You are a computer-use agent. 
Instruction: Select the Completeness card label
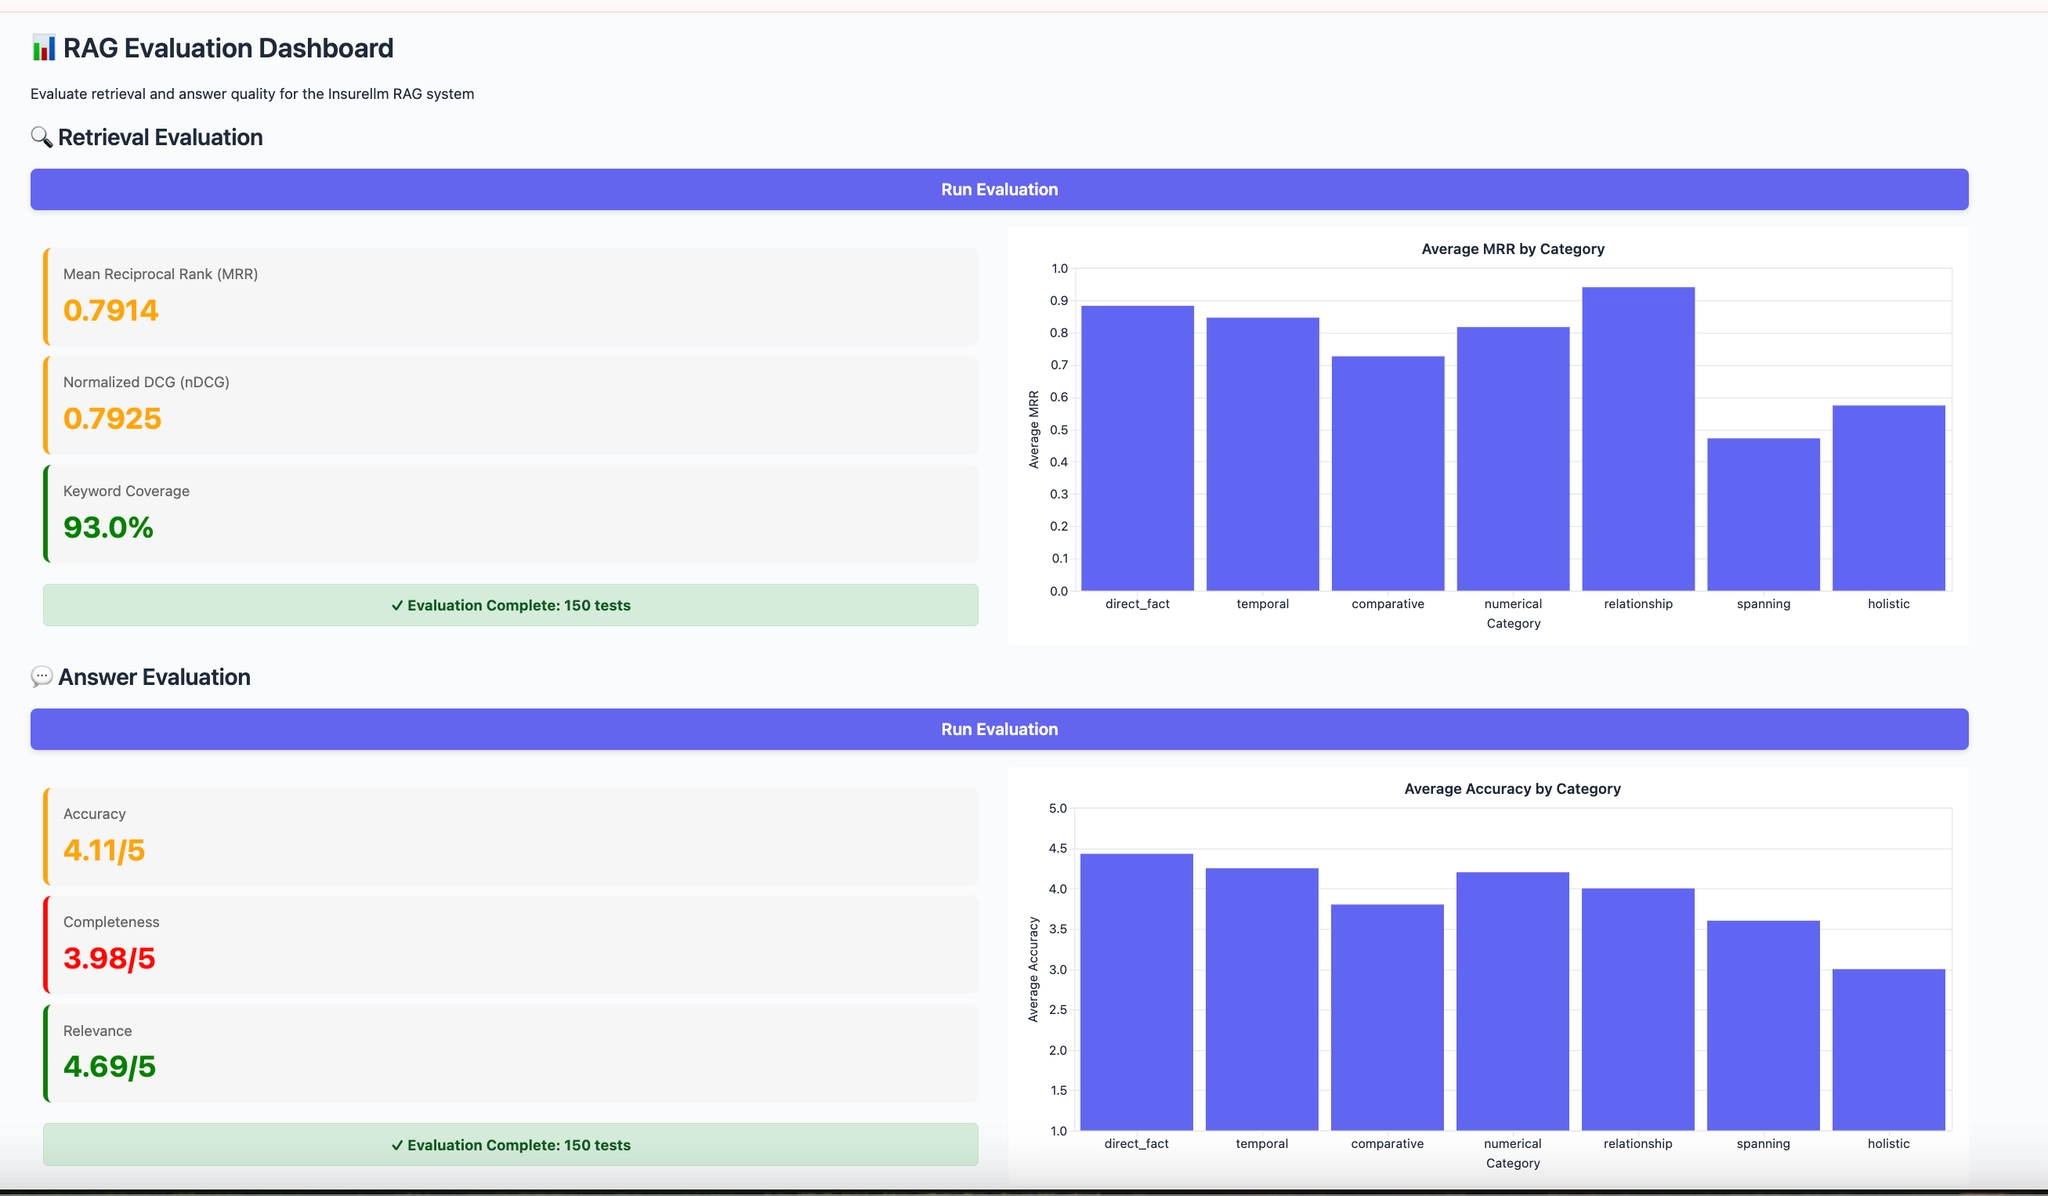111,922
